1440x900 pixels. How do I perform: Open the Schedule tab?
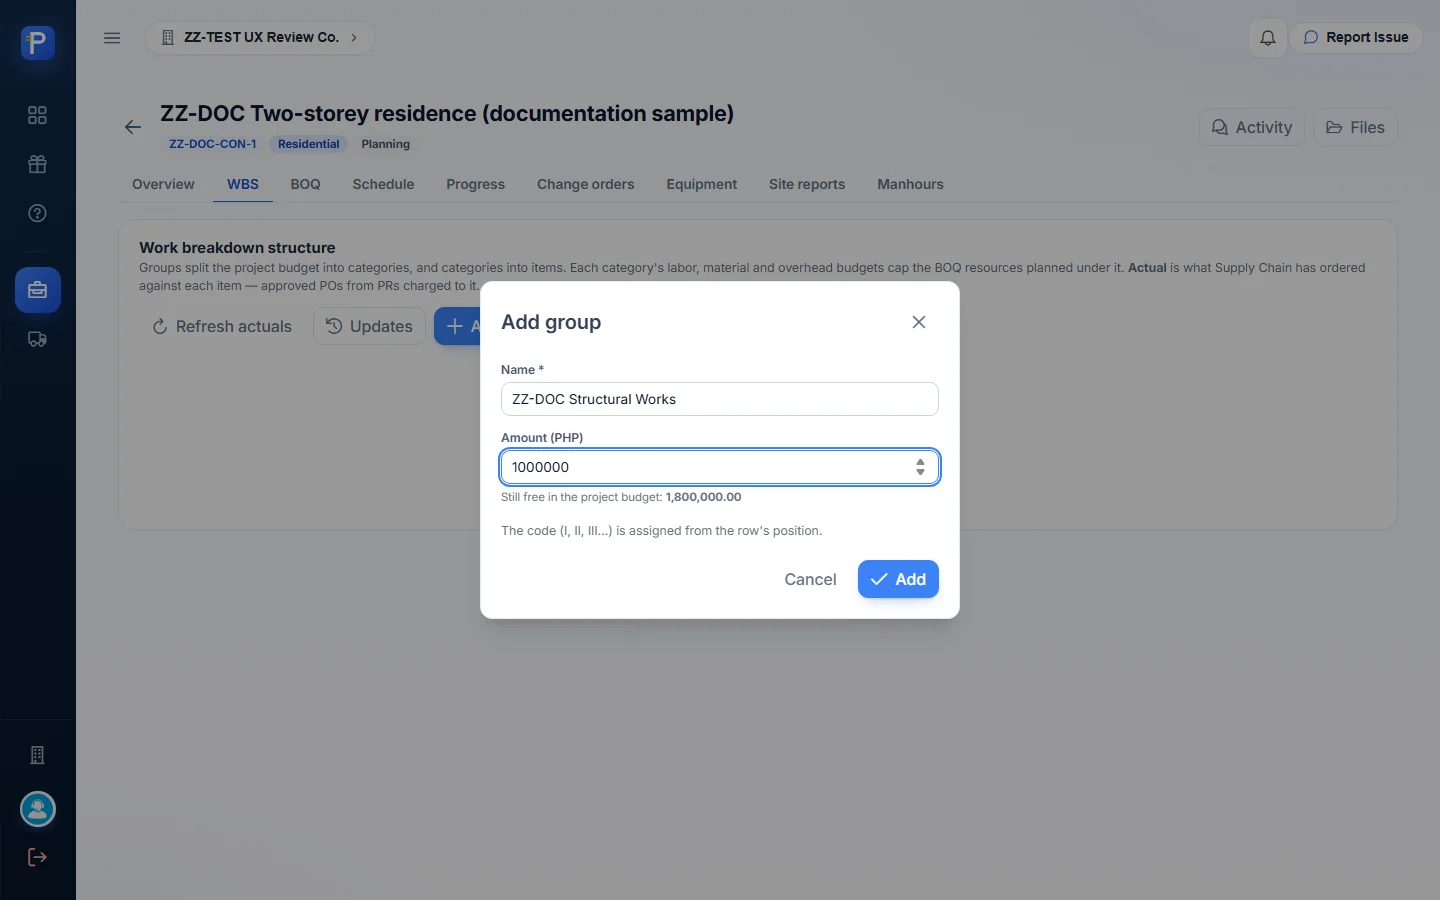383,184
